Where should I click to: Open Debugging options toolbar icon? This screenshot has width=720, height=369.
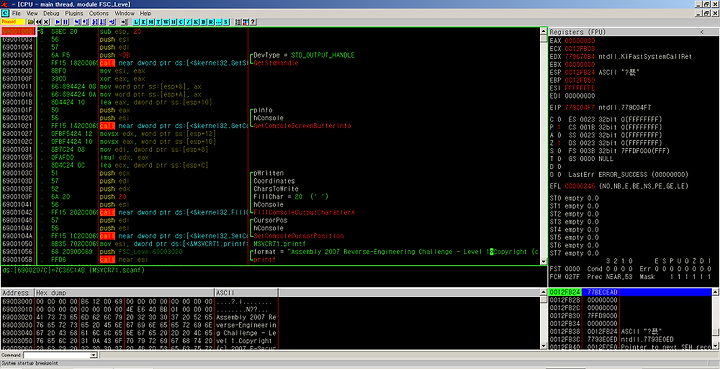tap(238, 22)
